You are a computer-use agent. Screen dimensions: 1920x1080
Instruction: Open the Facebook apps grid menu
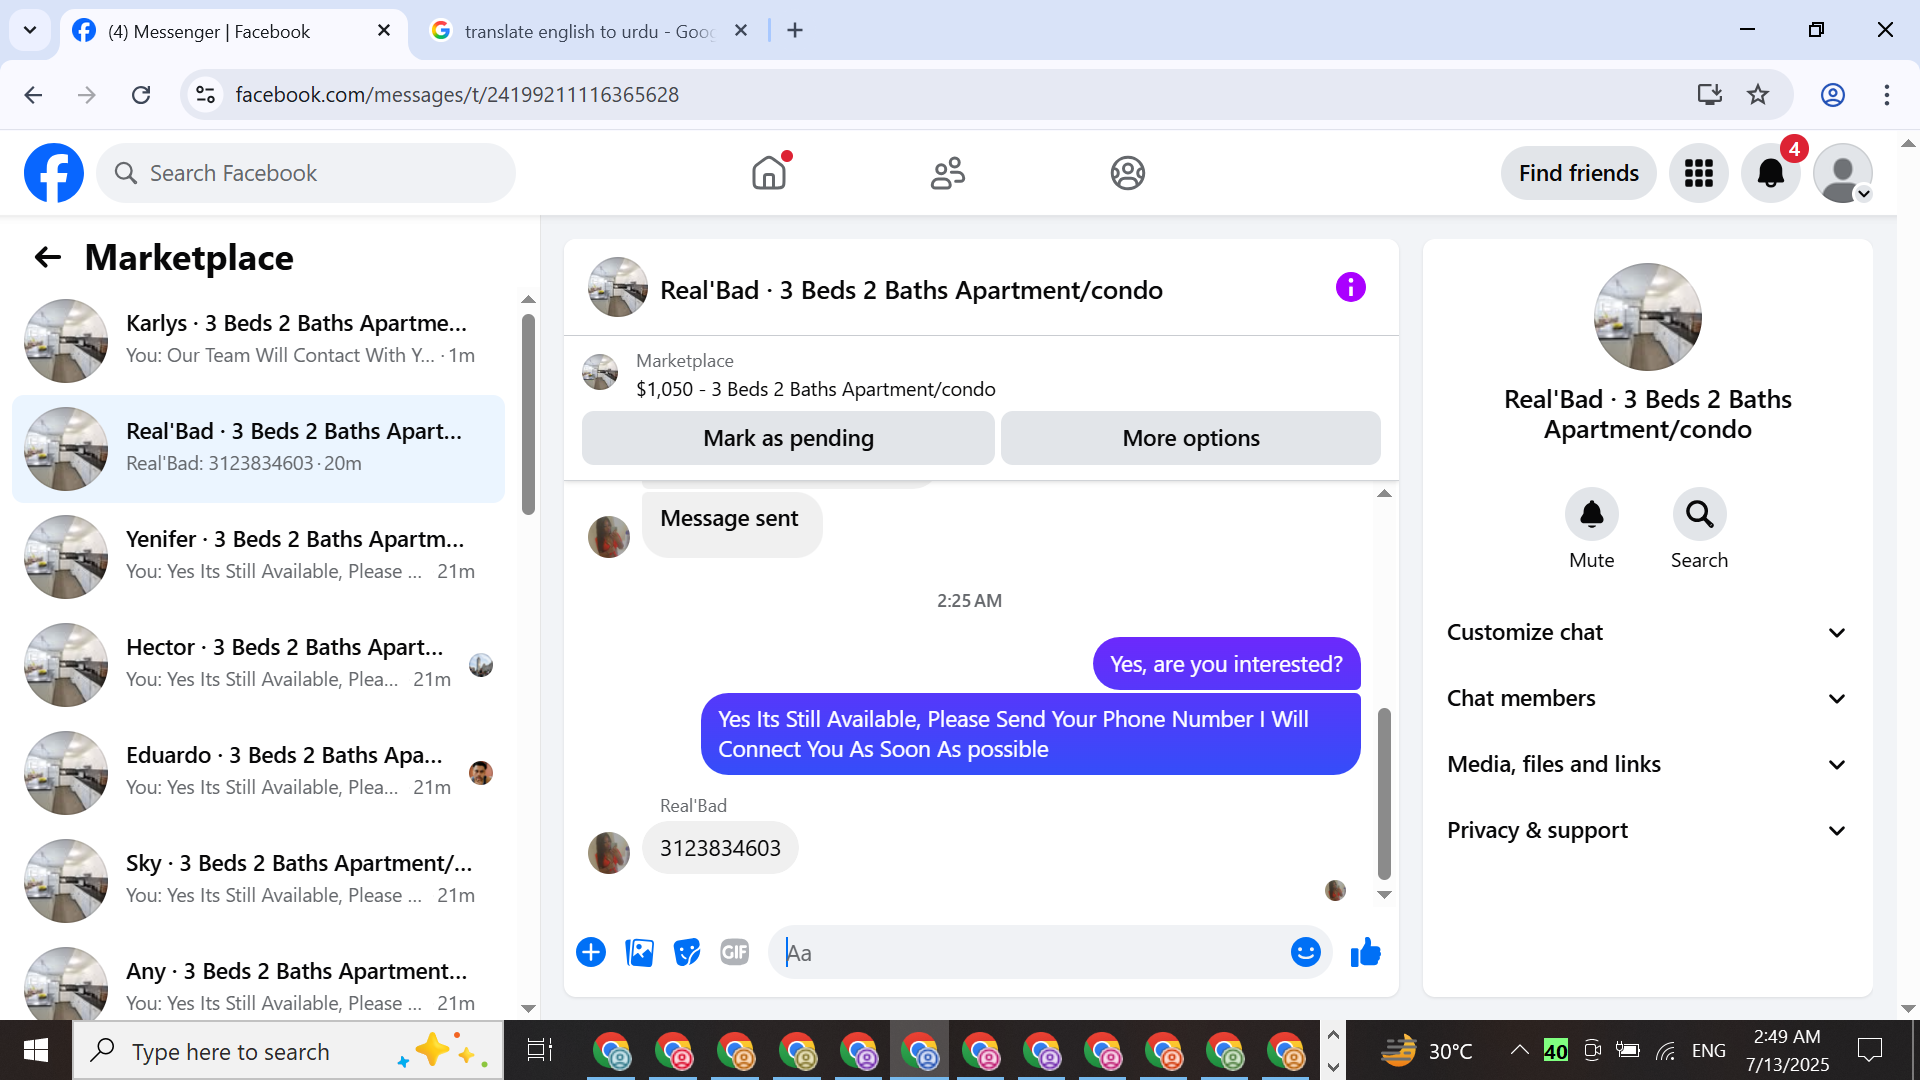[x=1698, y=173]
